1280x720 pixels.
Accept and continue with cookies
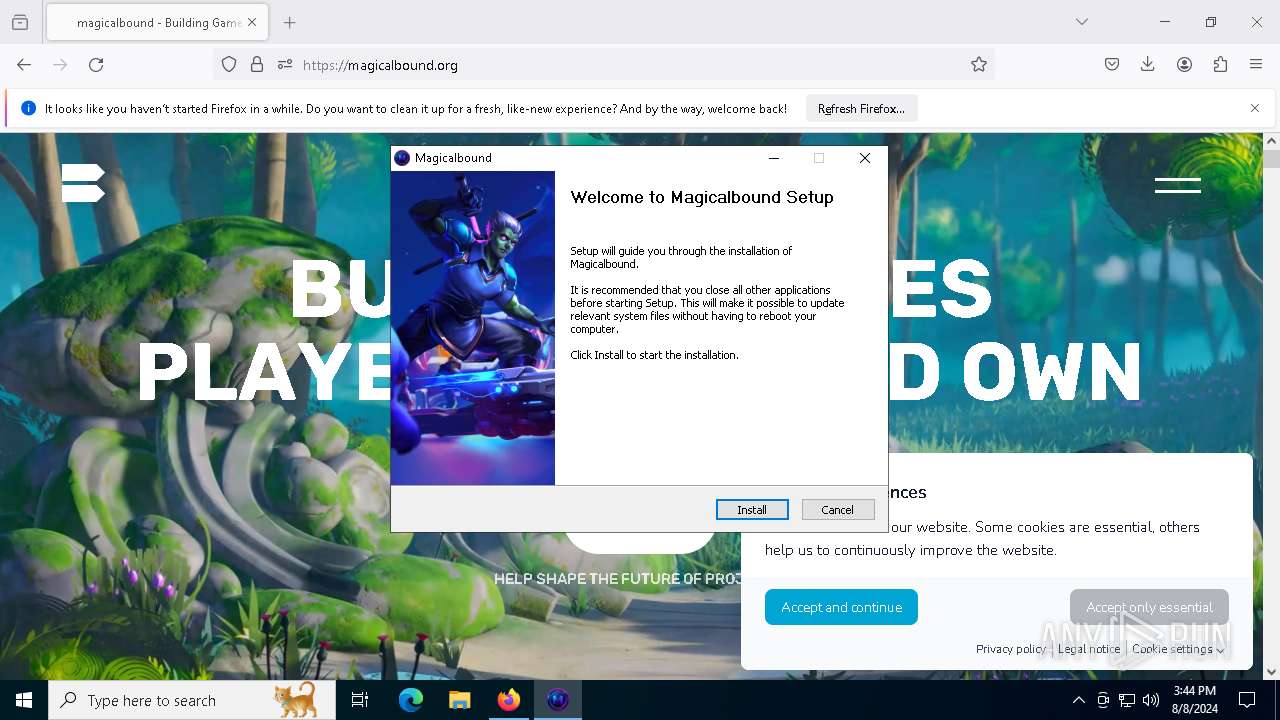point(841,607)
